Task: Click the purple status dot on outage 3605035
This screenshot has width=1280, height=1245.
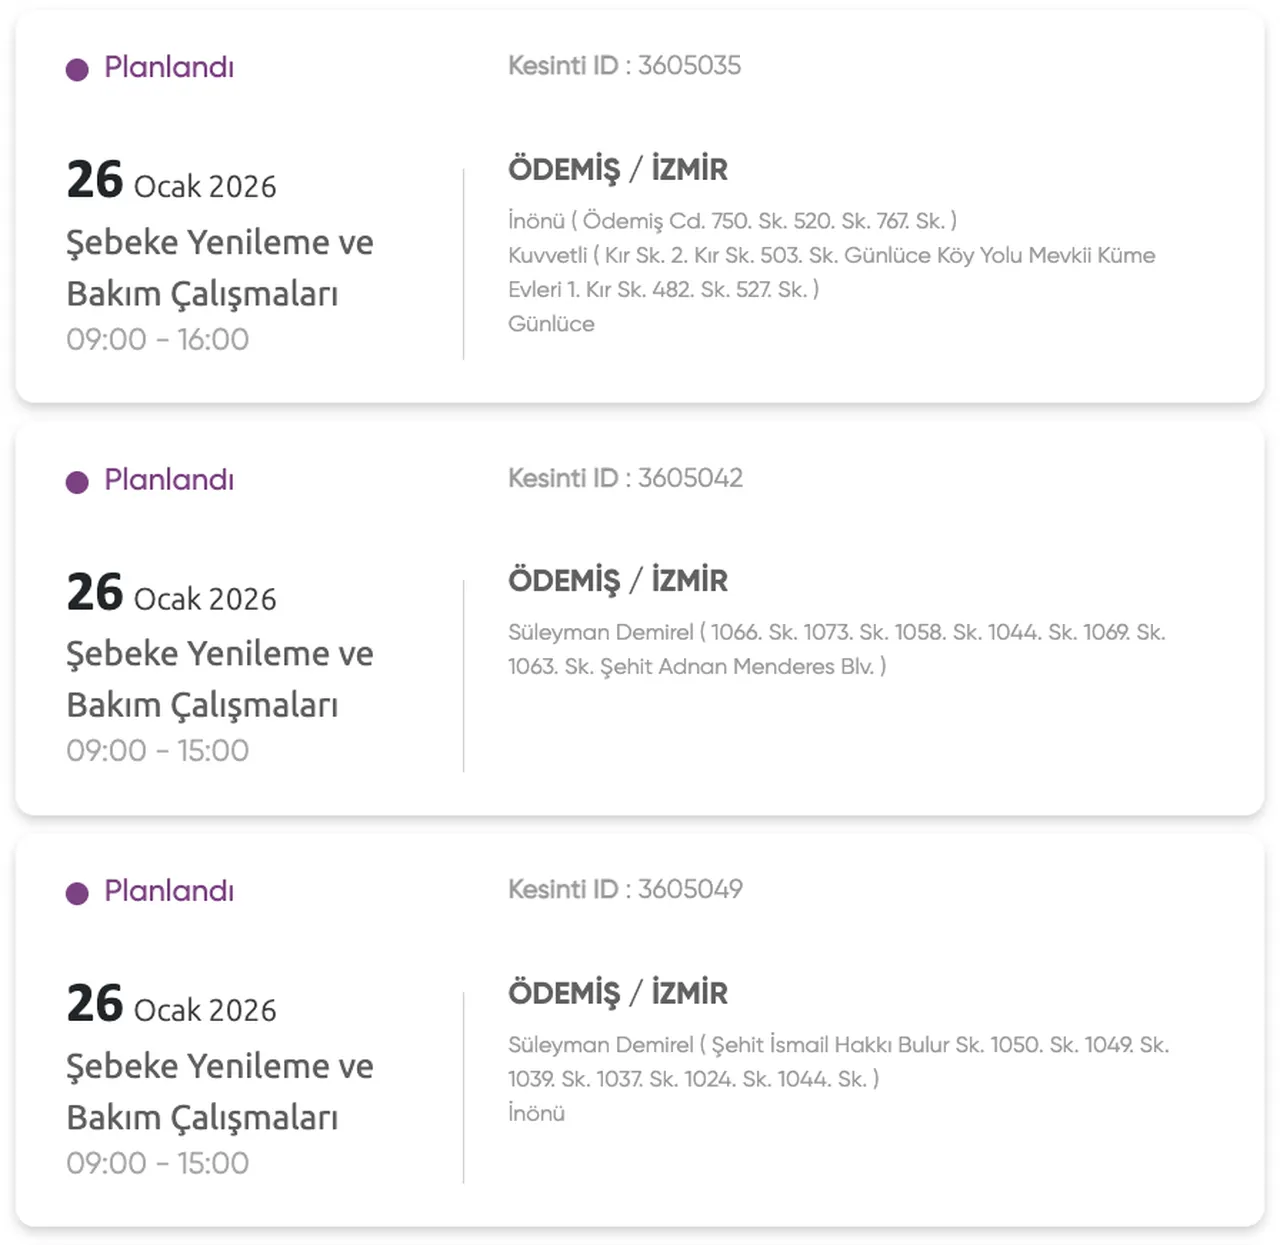Action: pyautogui.click(x=77, y=69)
